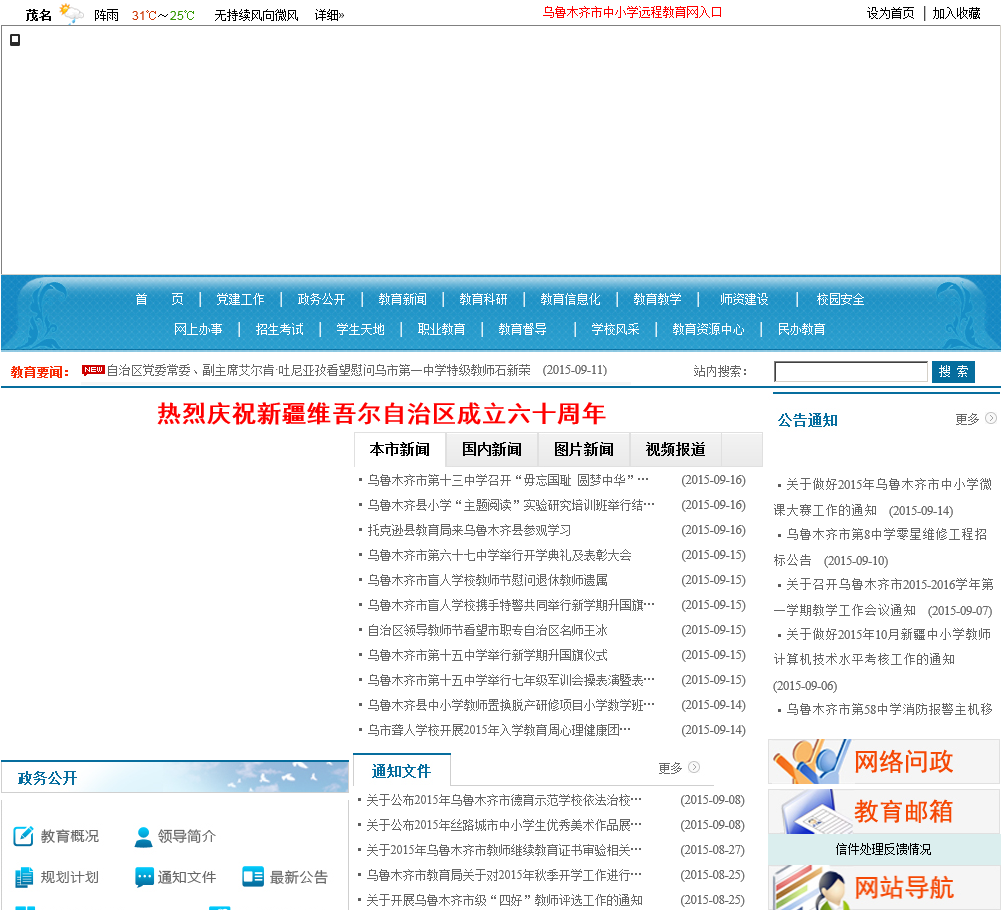Click the weather icon next to 茂名
The image size is (1001, 910).
click(71, 13)
